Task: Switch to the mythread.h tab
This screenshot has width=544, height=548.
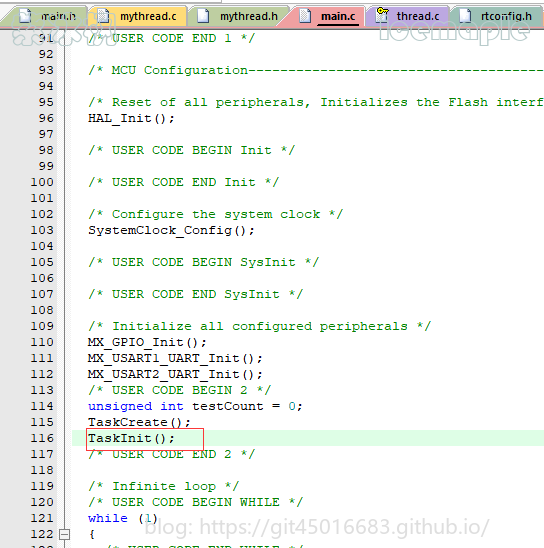Action: pos(238,16)
